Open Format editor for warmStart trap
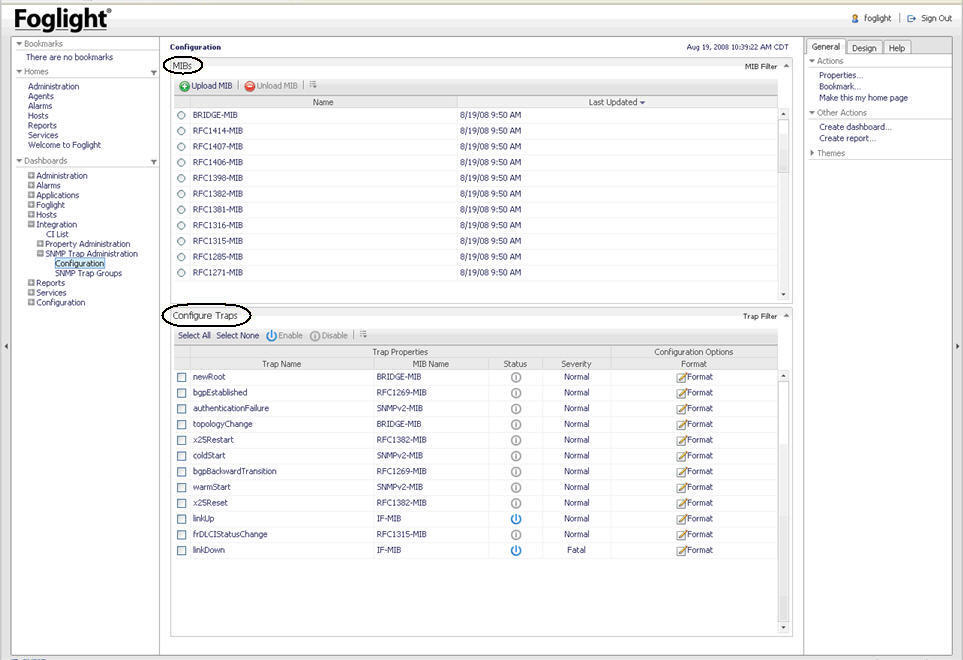963x660 pixels. click(x=695, y=487)
